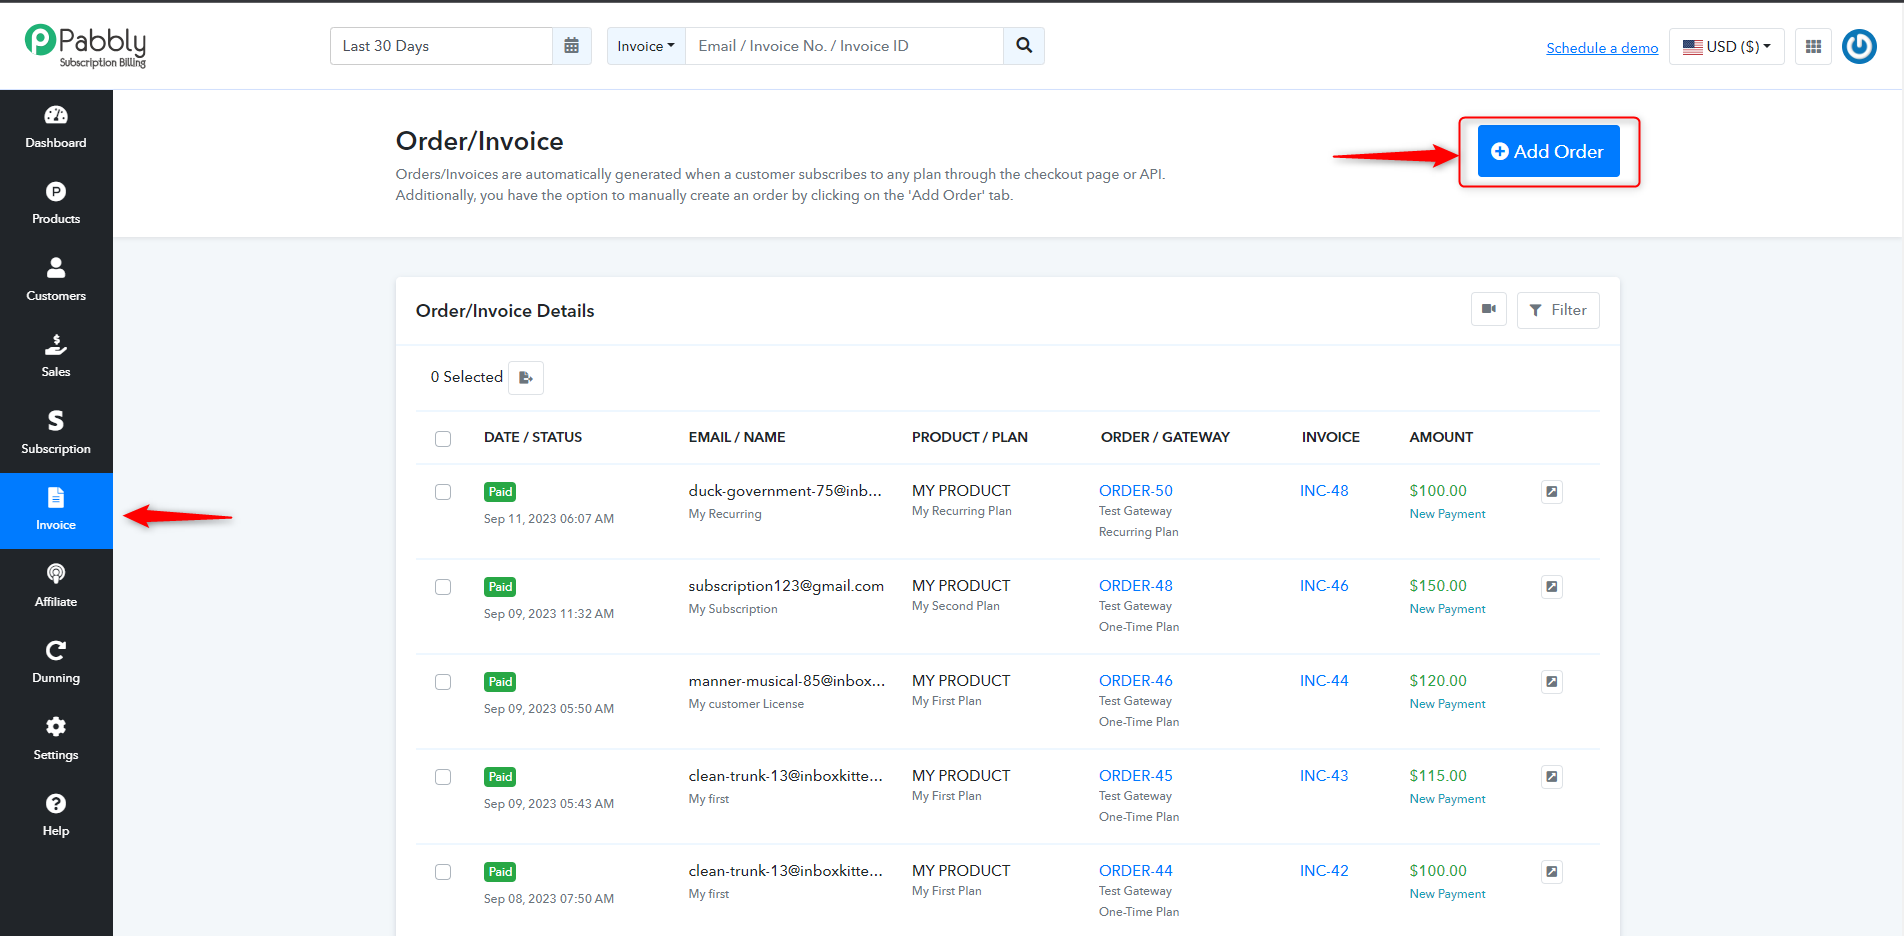Open the Schedule a demo link
This screenshot has height=936, width=1904.
click(1602, 48)
